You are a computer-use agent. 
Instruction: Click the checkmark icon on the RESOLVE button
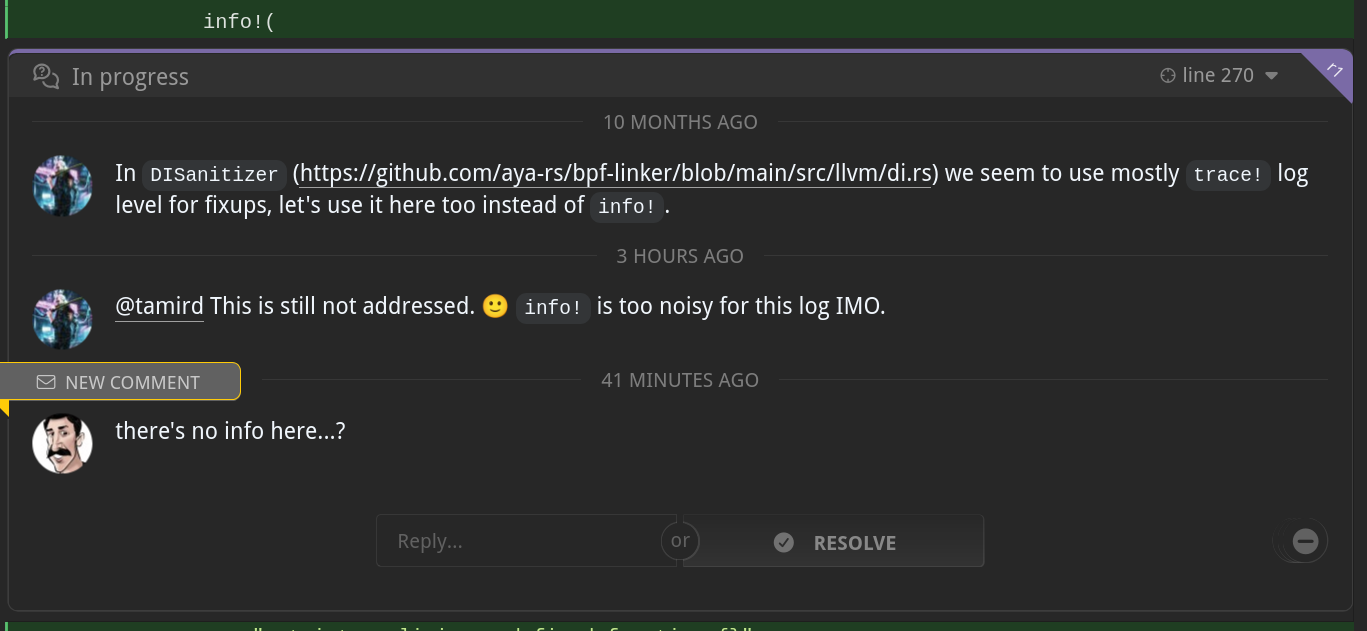(x=784, y=542)
